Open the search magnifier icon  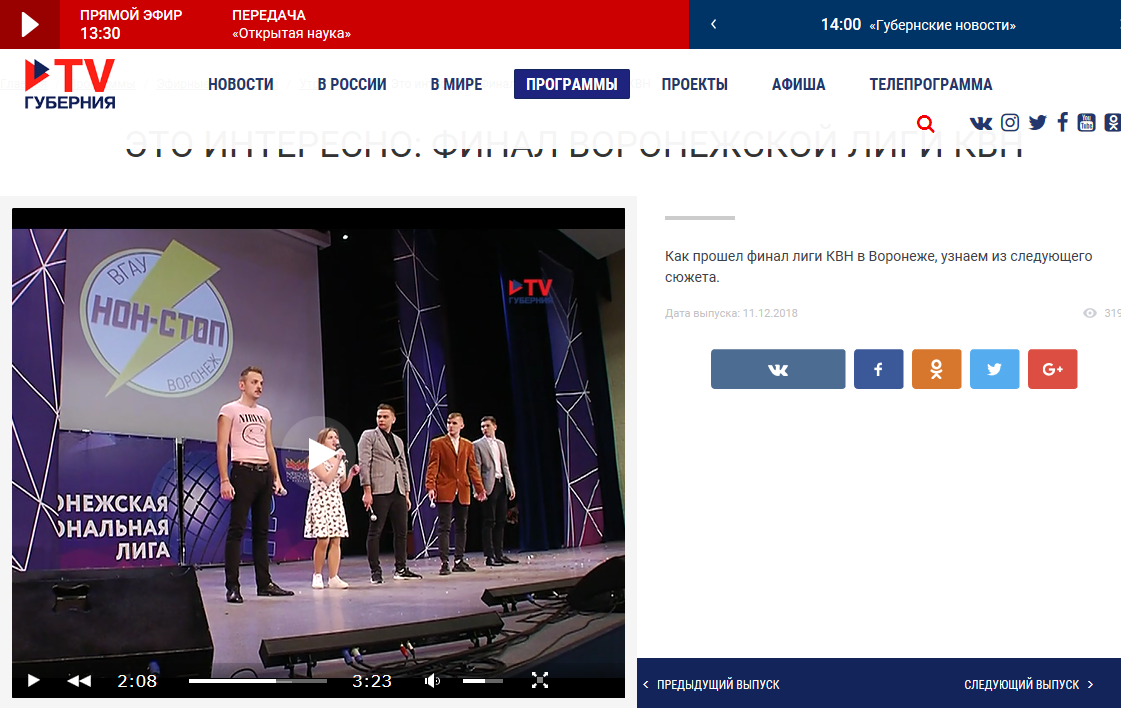pos(925,124)
